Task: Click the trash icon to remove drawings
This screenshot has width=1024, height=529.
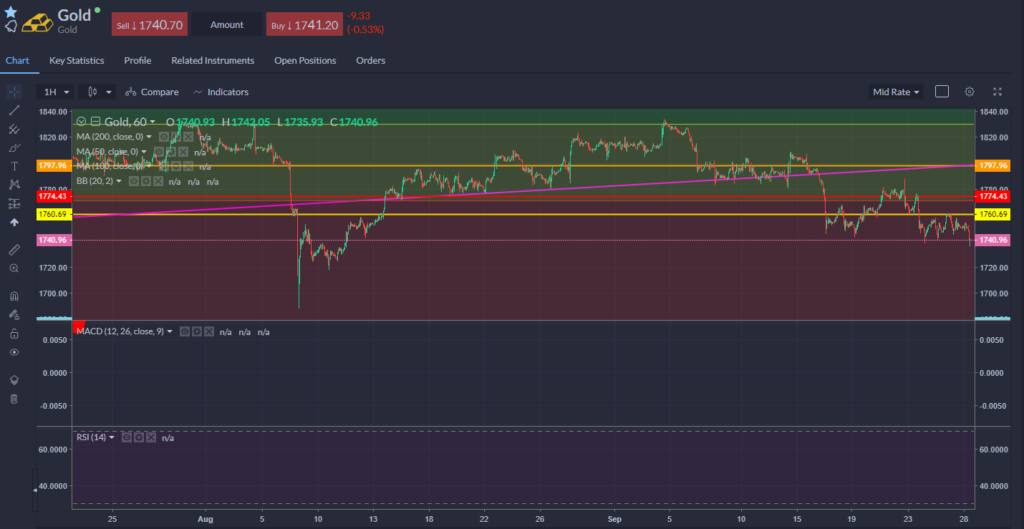Action: click(x=14, y=399)
